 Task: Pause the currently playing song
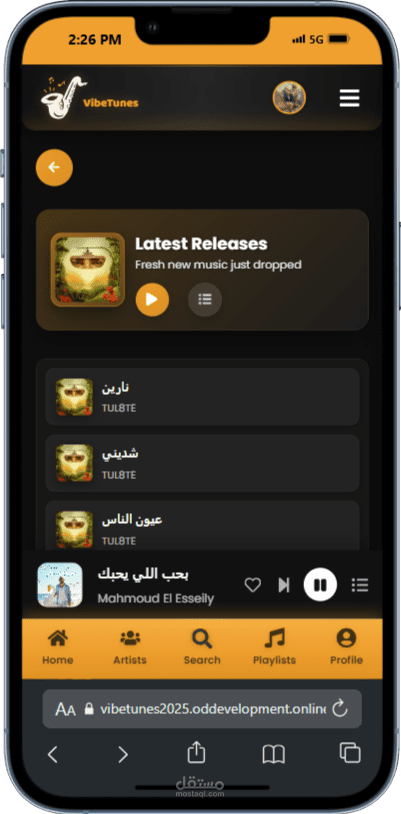[x=320, y=585]
